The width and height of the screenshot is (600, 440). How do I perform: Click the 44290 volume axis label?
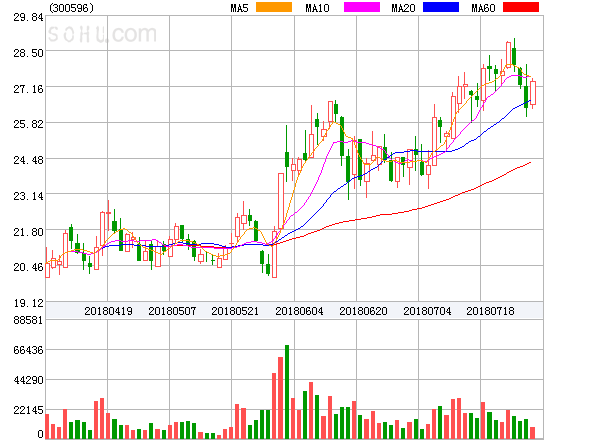28,380
